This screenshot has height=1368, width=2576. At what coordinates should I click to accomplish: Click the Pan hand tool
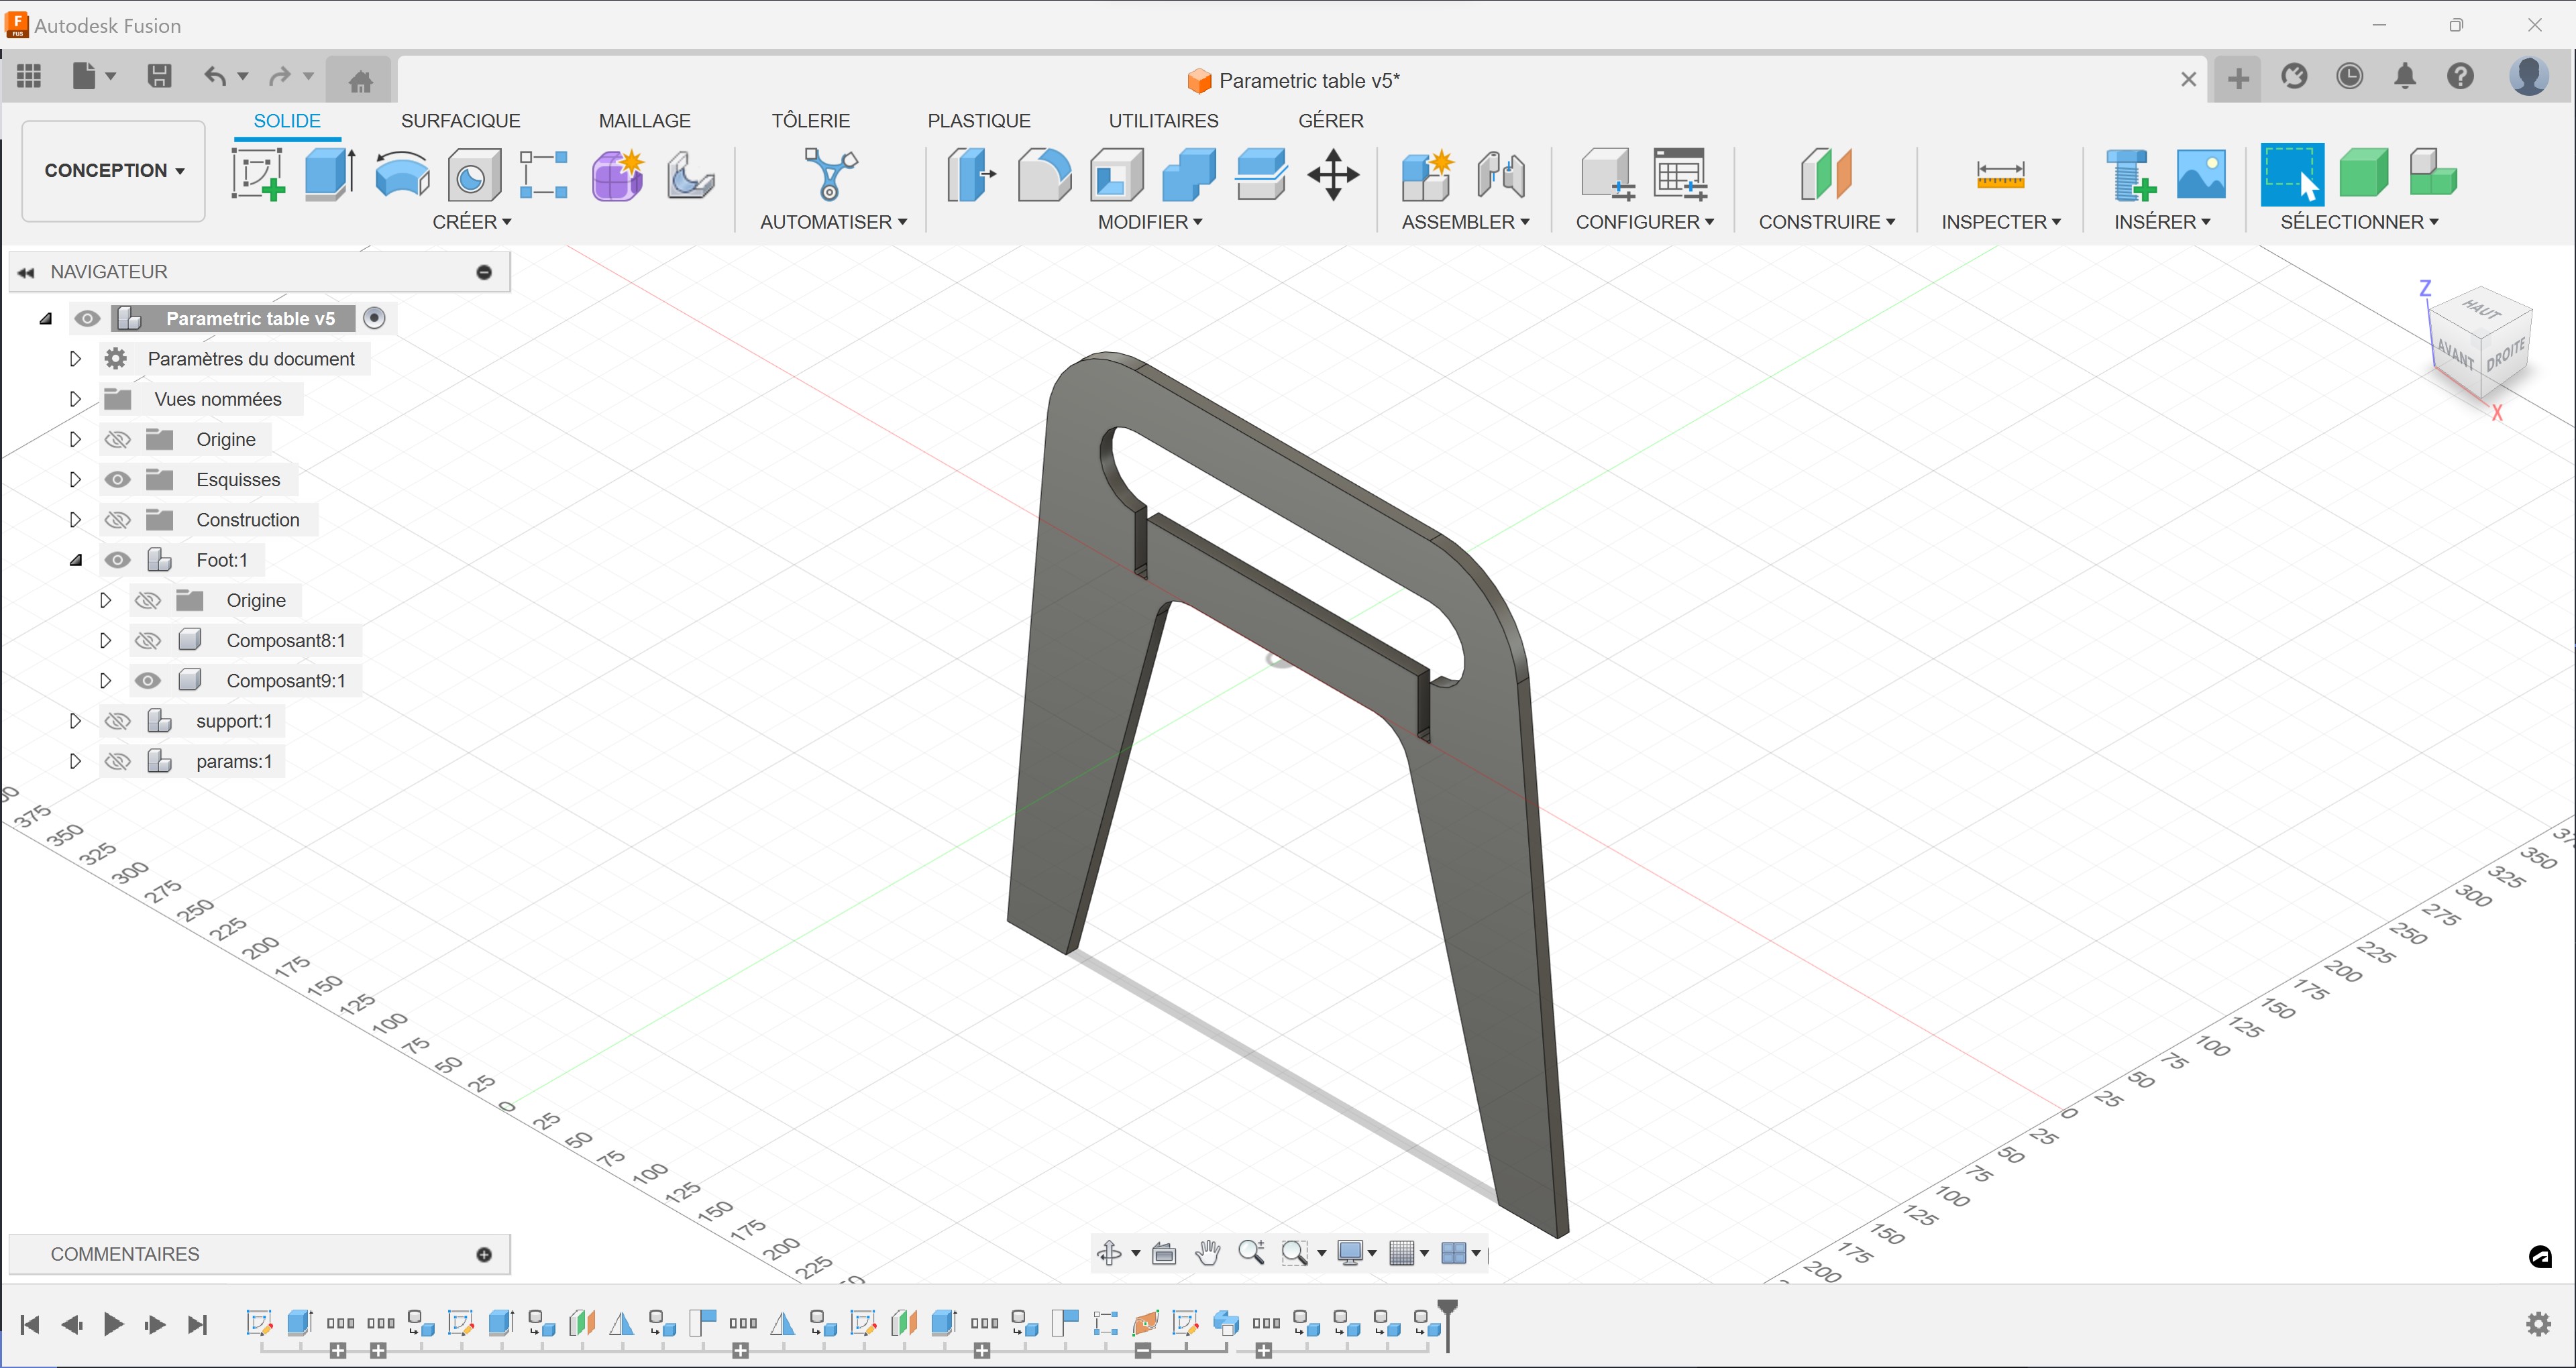click(x=1207, y=1252)
